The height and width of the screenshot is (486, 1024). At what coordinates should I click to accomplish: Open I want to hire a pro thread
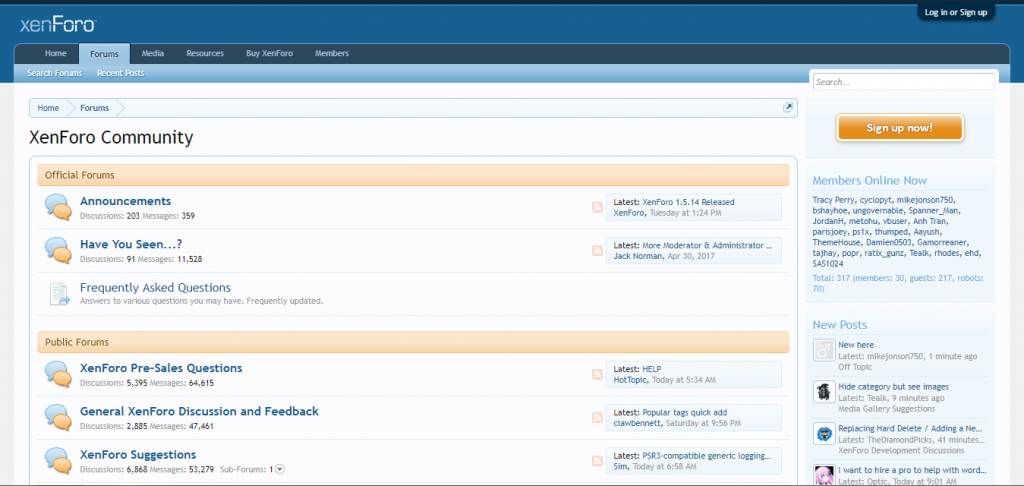(x=912, y=470)
